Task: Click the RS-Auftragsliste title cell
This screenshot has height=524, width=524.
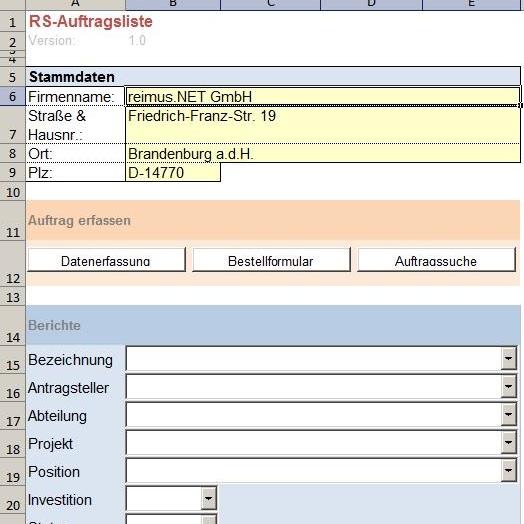Action: tap(91, 21)
